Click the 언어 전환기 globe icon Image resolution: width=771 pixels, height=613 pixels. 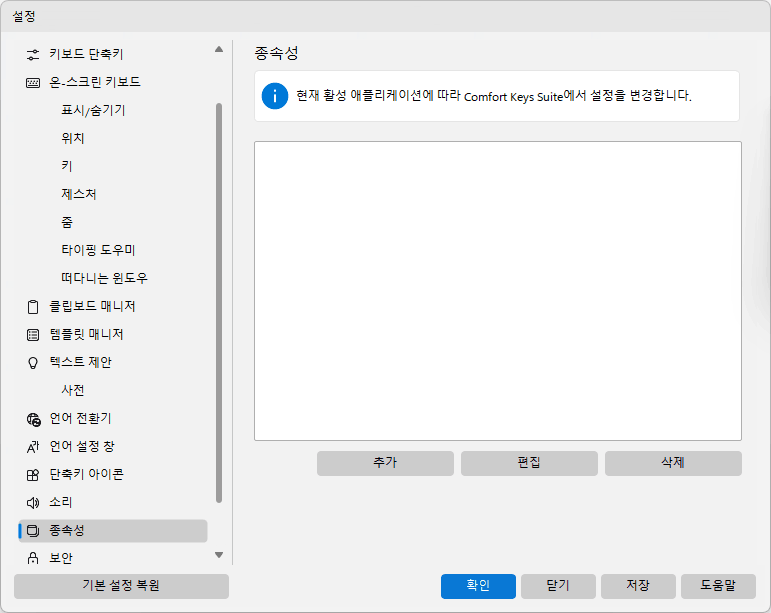click(33, 419)
